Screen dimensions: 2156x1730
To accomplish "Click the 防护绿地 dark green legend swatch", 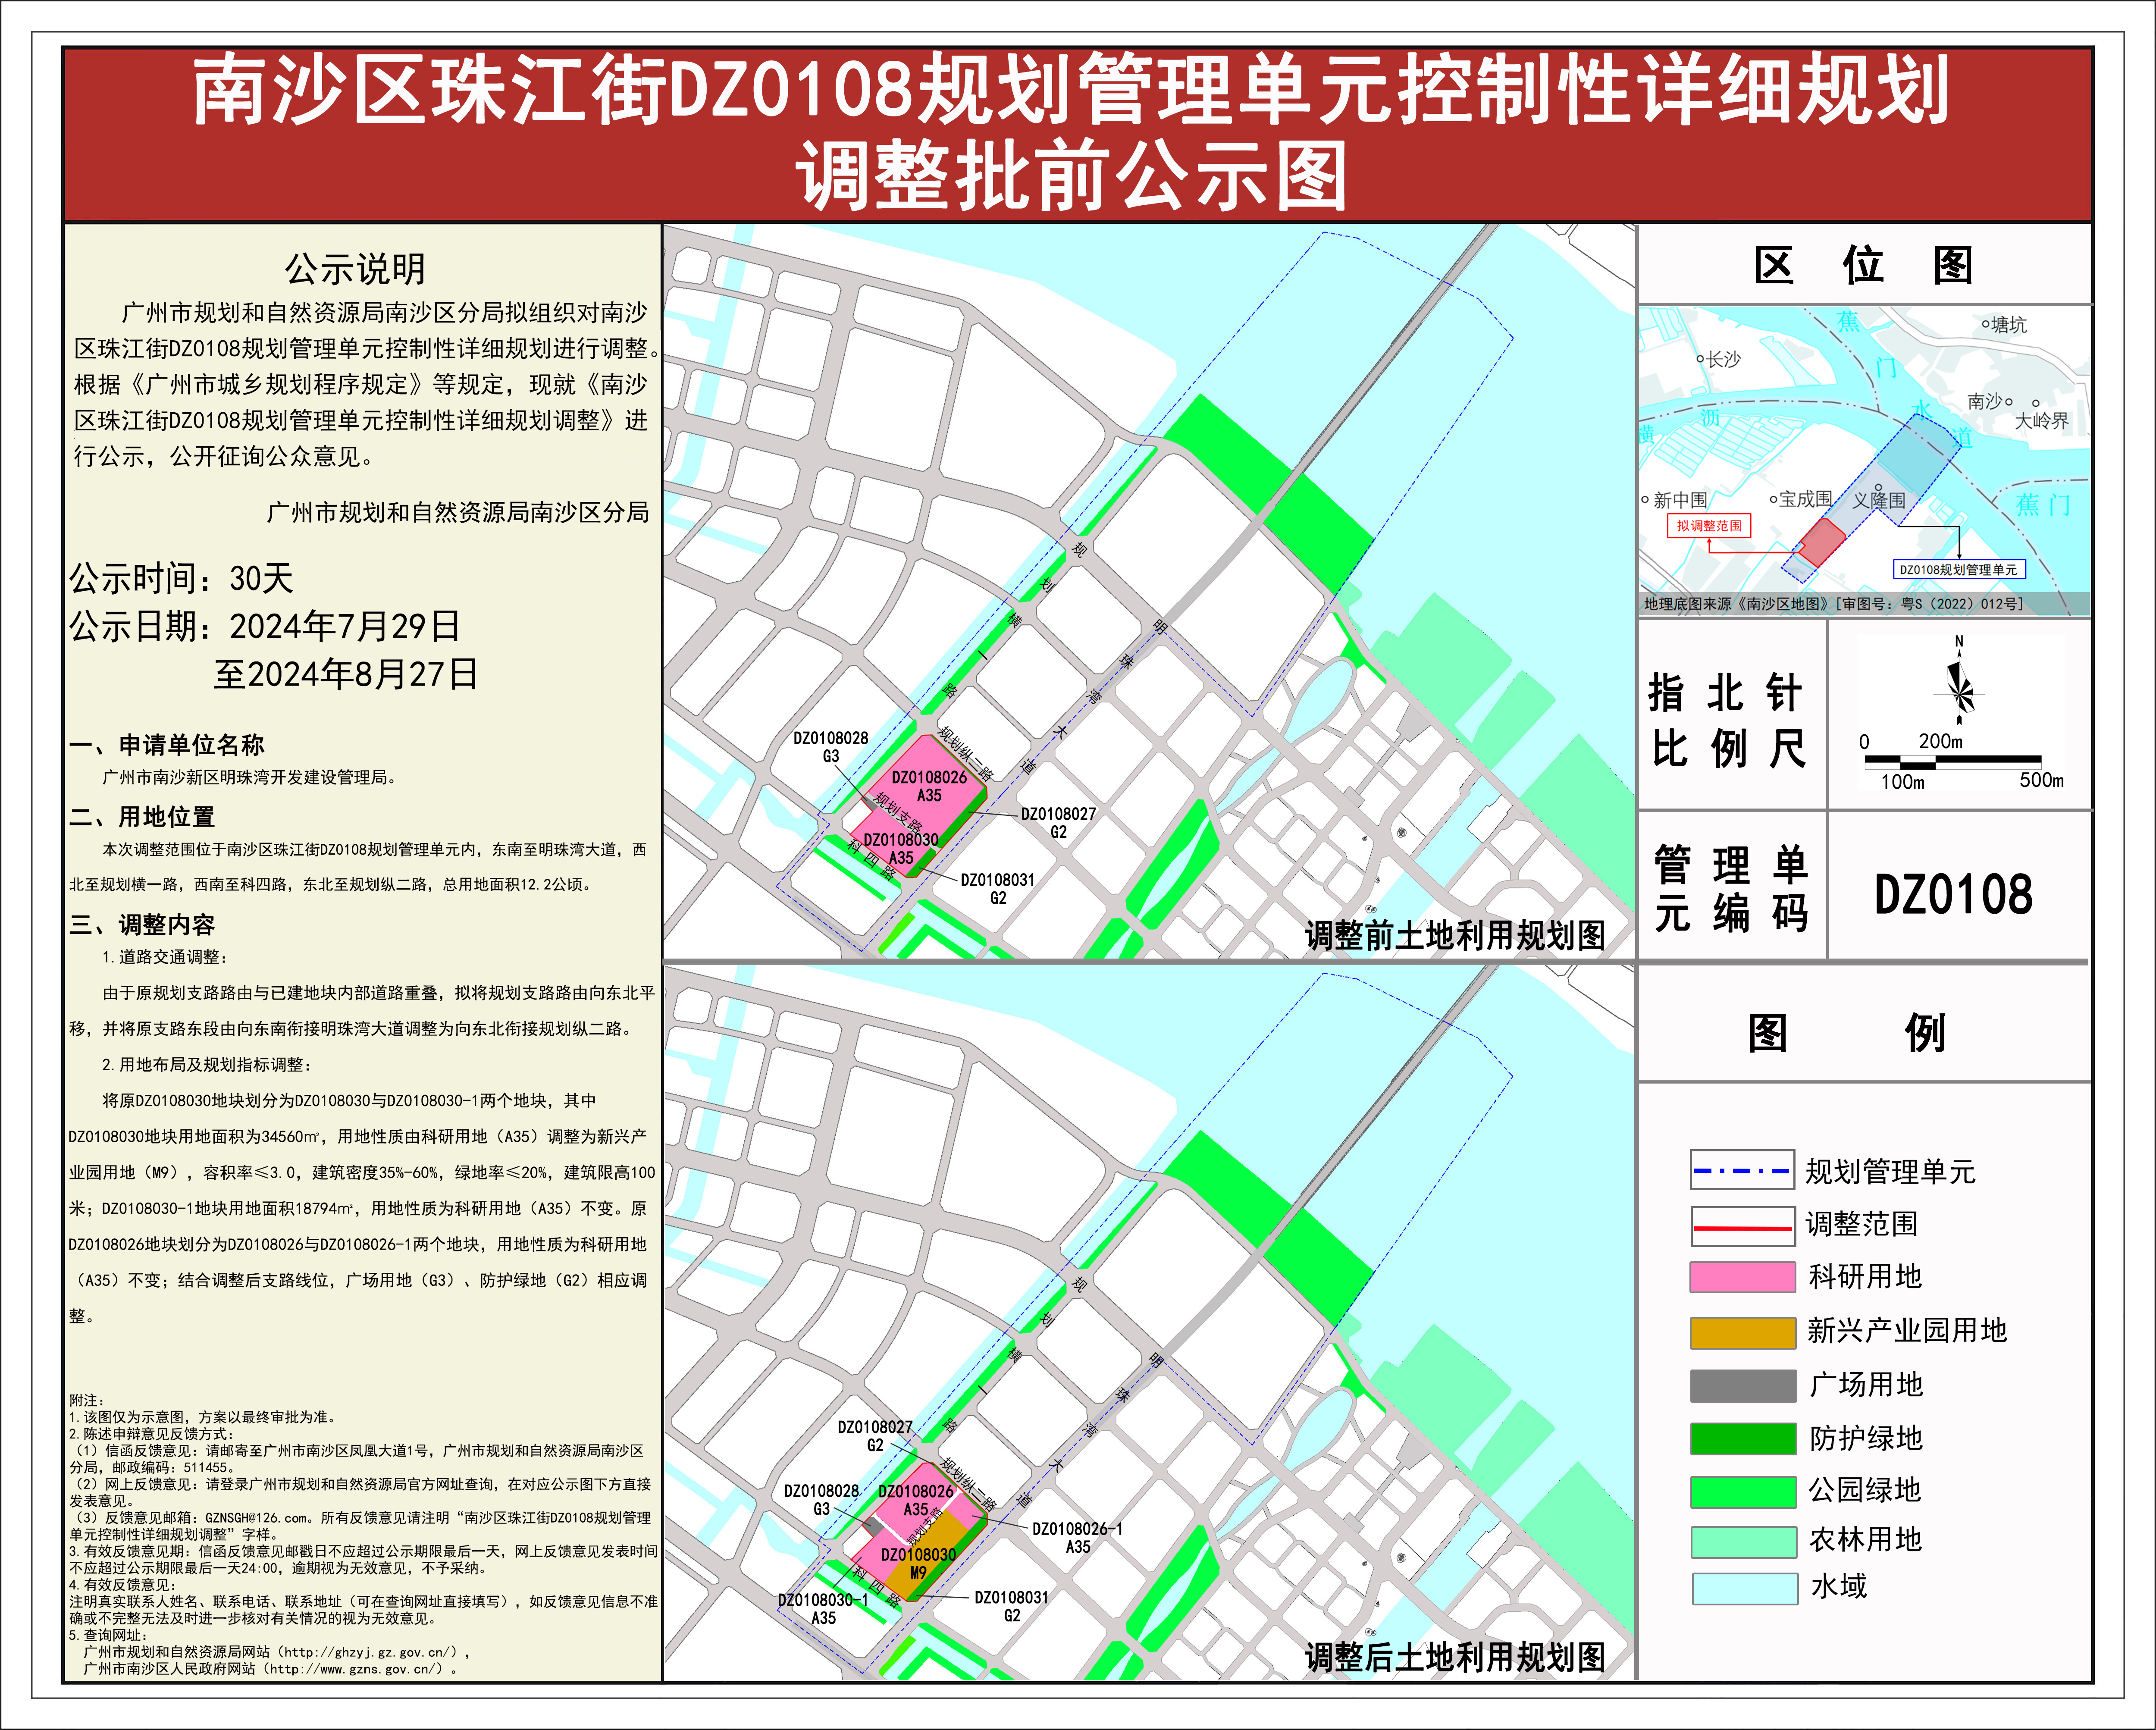I will [x=1742, y=1438].
